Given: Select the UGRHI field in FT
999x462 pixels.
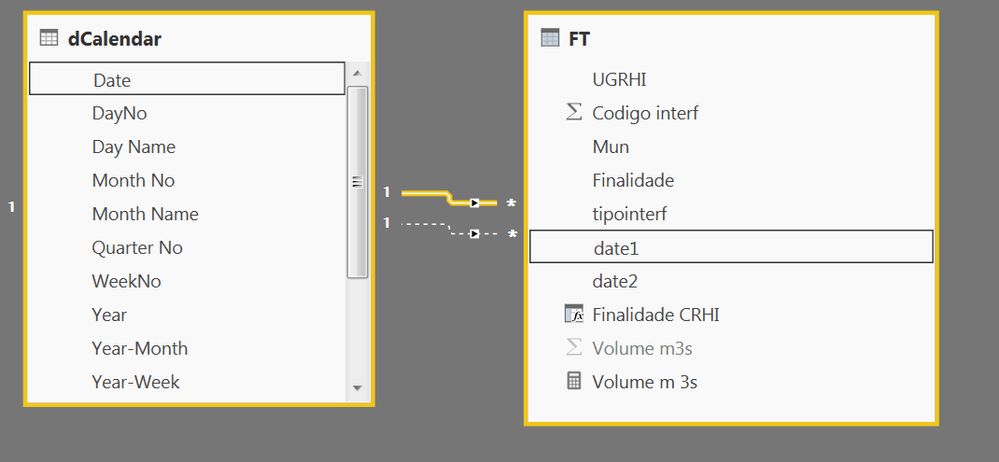Looking at the screenshot, I should point(731,79).
